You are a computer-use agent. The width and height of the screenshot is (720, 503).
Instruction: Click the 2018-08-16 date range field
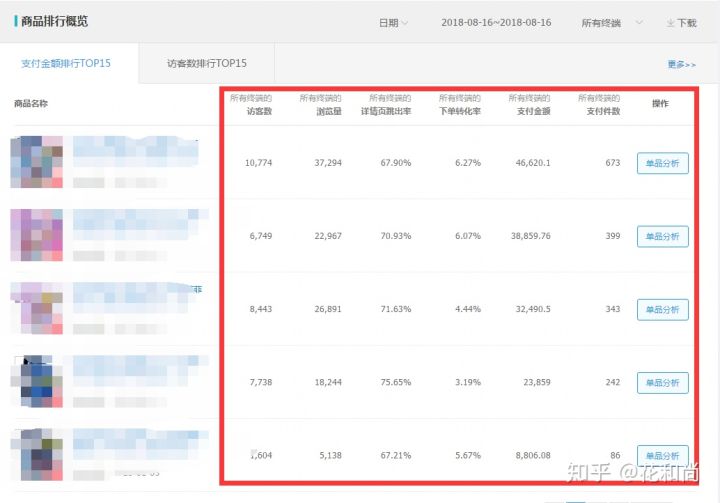point(495,23)
